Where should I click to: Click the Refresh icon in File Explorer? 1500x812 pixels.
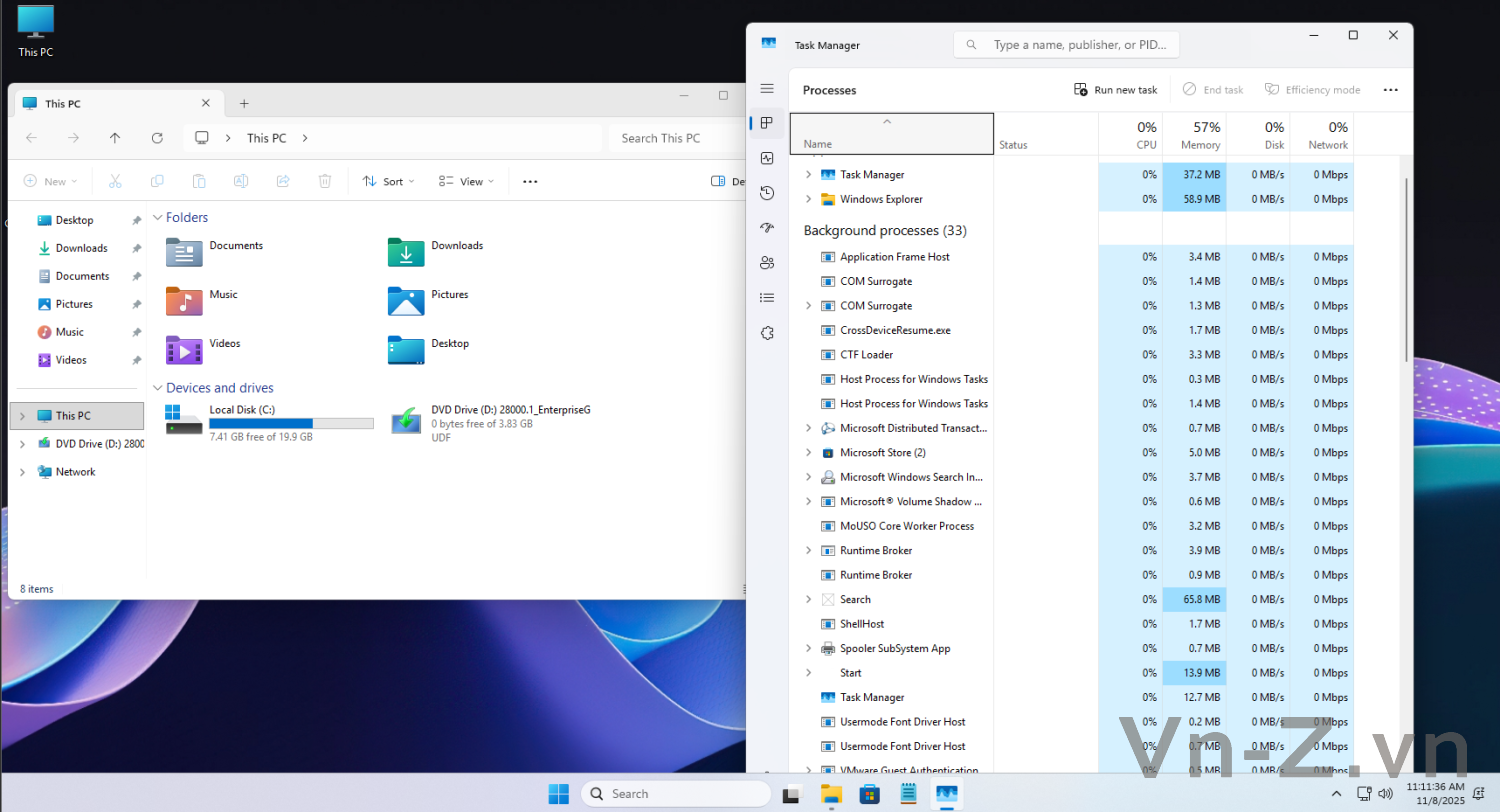(157, 138)
